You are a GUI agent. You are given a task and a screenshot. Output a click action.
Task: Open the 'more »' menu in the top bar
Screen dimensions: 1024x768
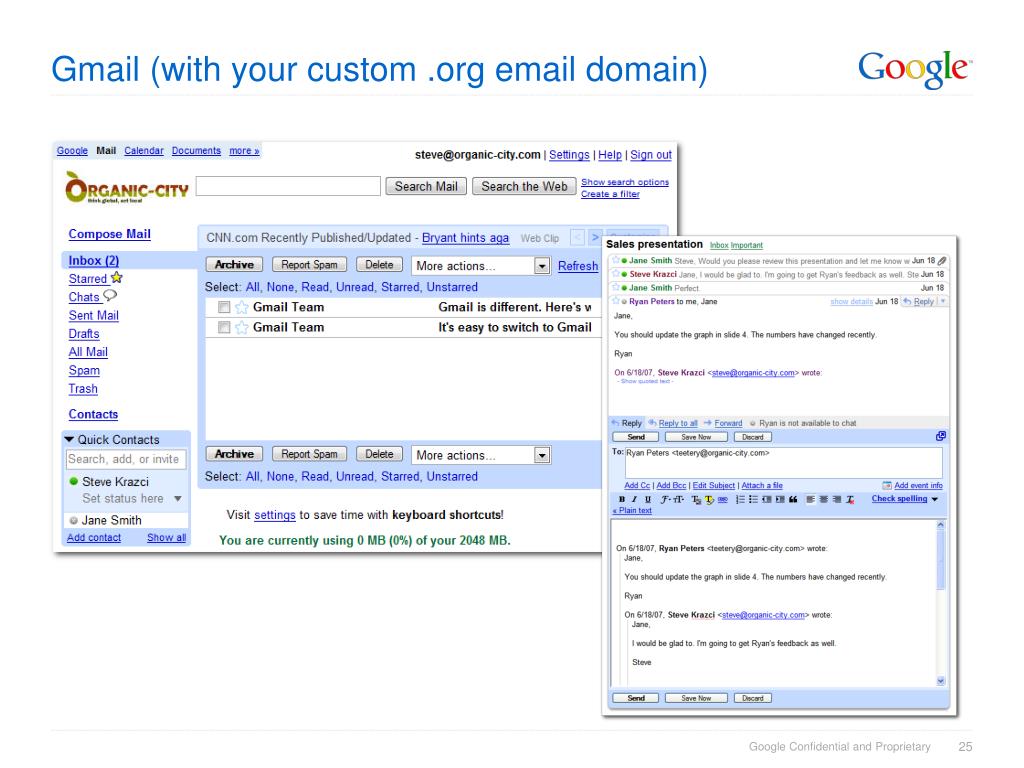[x=244, y=151]
